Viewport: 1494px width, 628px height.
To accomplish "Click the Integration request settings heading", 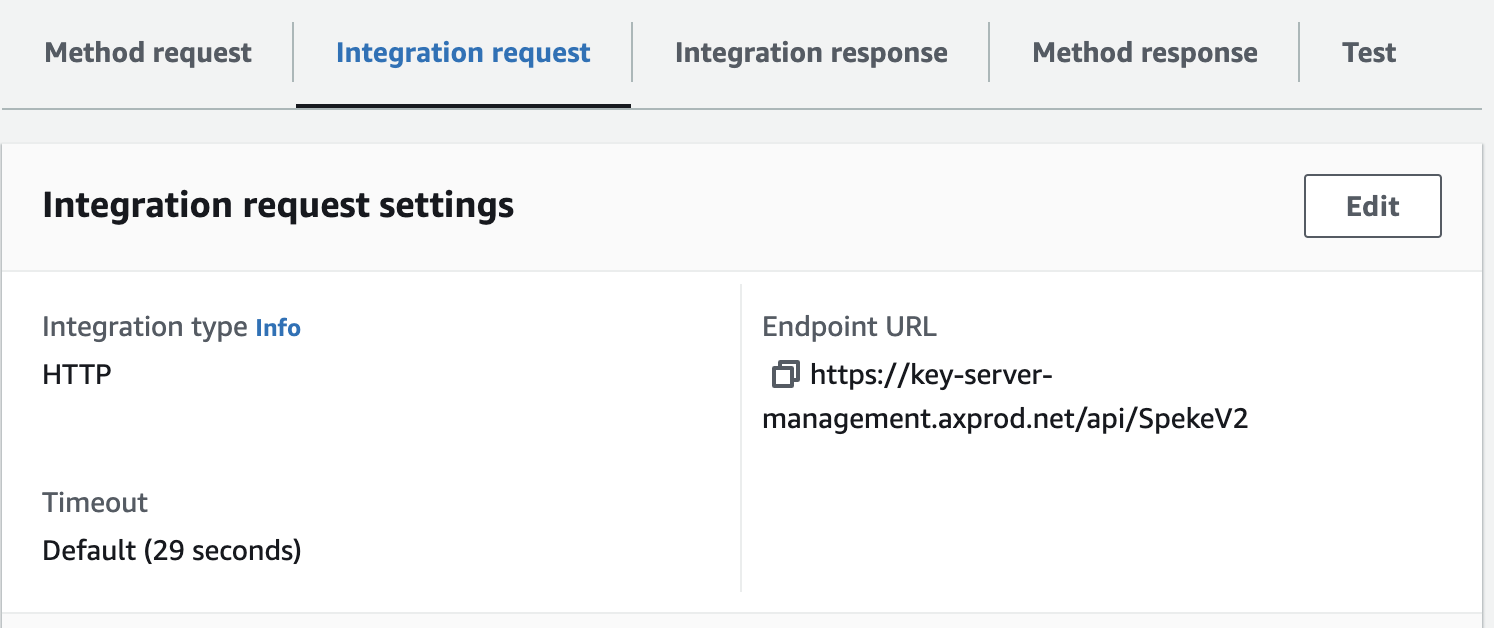I will (x=278, y=205).
